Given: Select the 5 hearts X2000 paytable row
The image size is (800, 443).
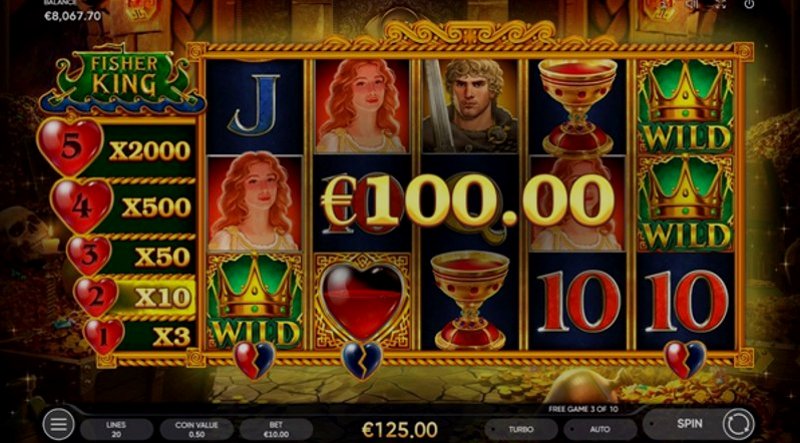Looking at the screenshot, I should click(x=117, y=148).
